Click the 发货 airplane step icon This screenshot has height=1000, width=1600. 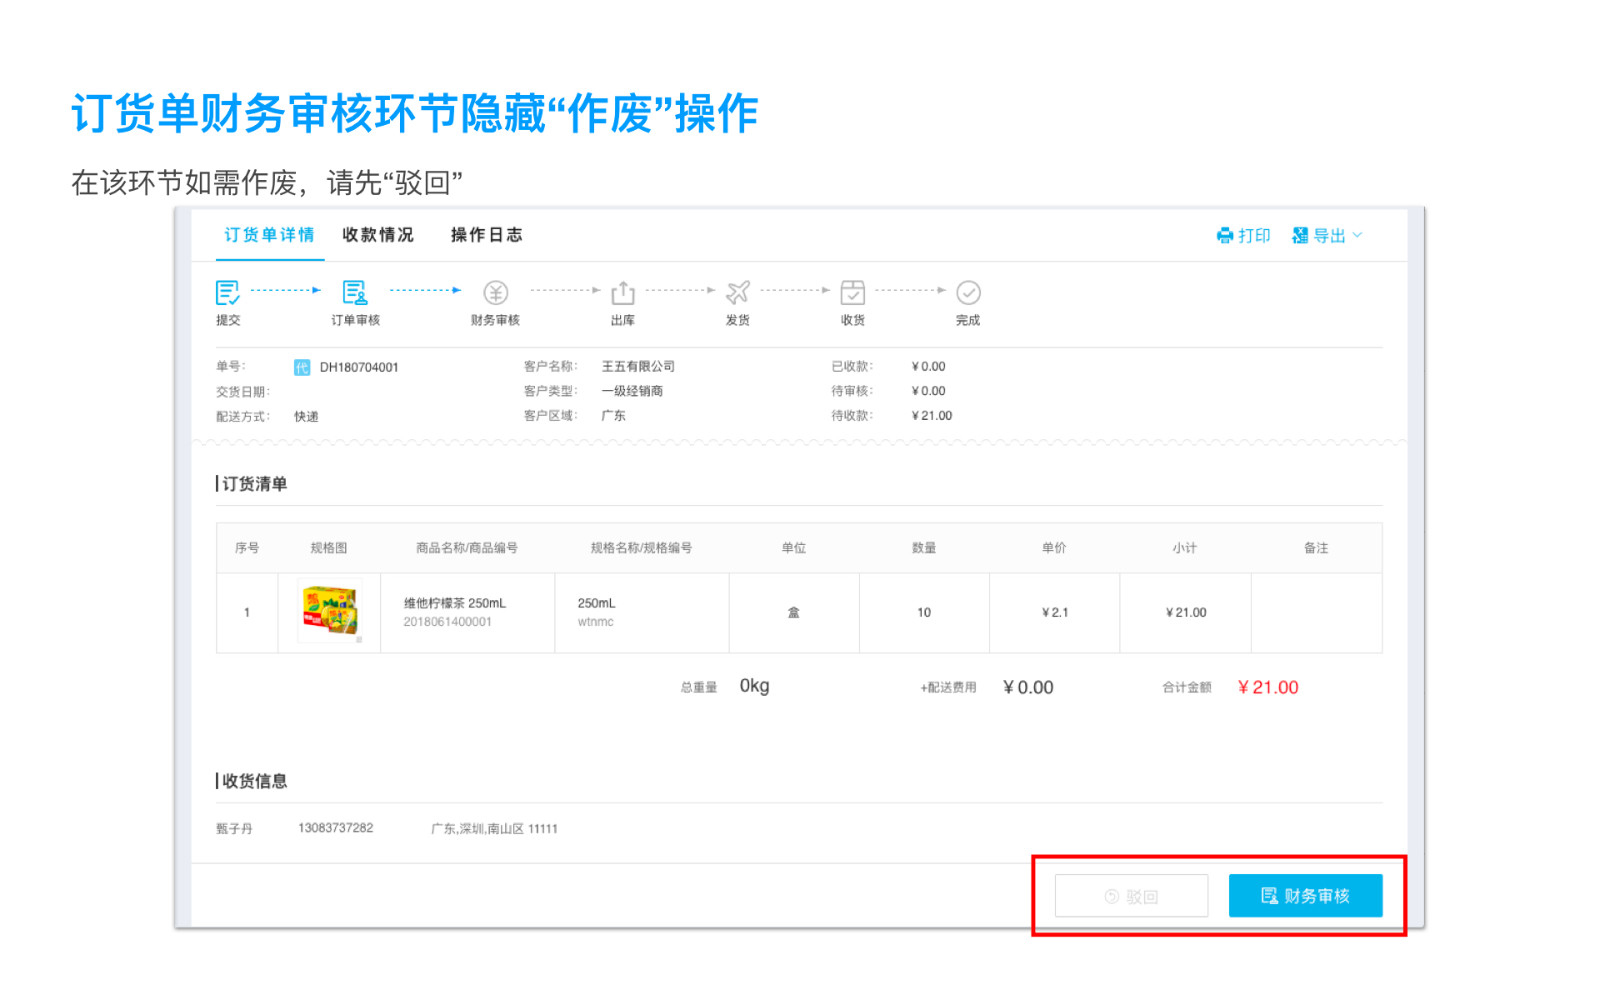738,292
